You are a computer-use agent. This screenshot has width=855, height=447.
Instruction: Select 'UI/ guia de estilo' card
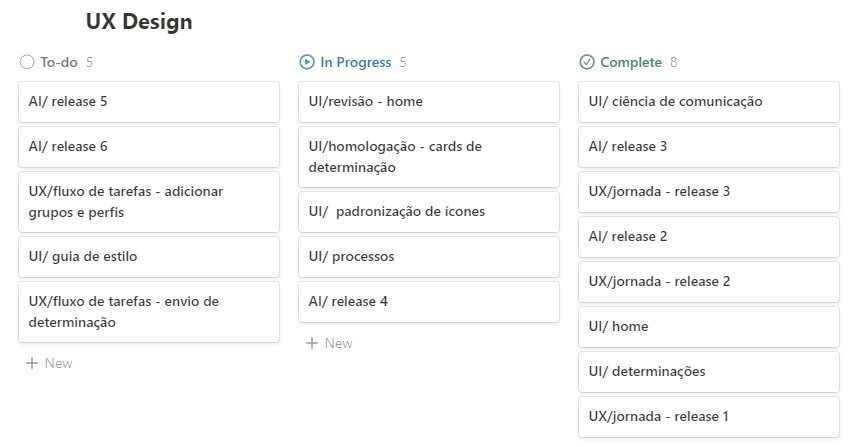click(148, 257)
